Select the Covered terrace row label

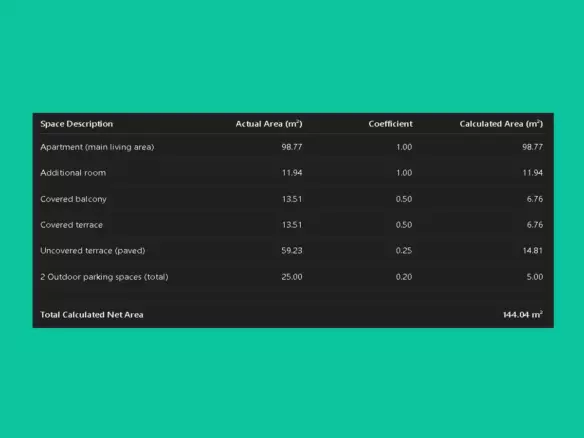72,225
